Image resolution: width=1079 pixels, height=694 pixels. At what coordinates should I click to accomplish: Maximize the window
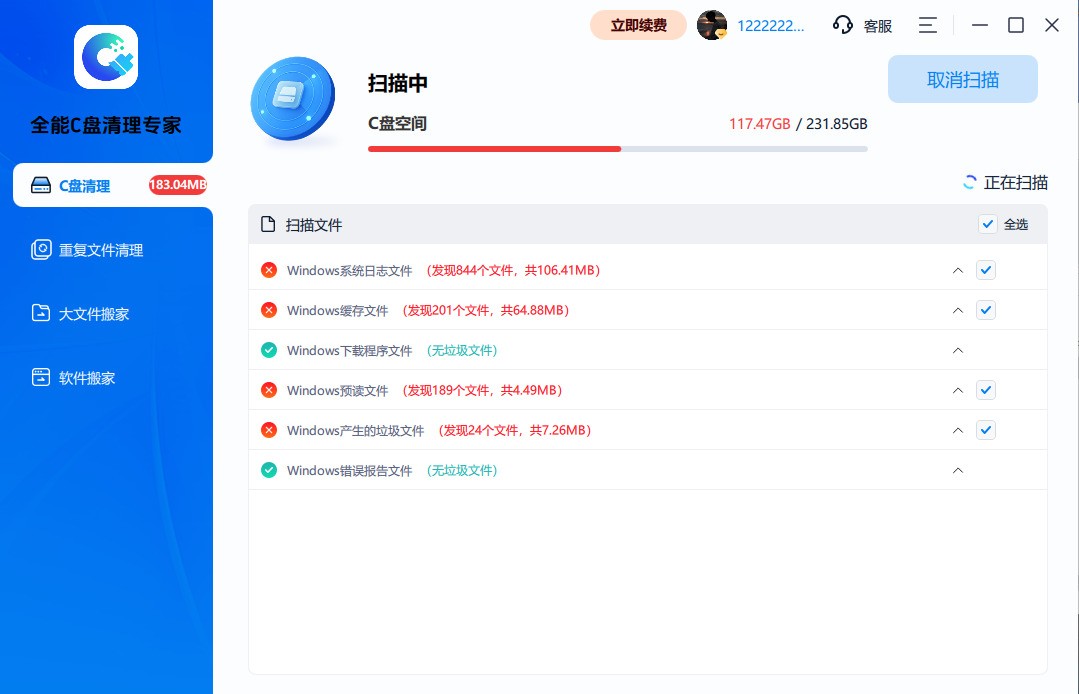(x=1016, y=25)
